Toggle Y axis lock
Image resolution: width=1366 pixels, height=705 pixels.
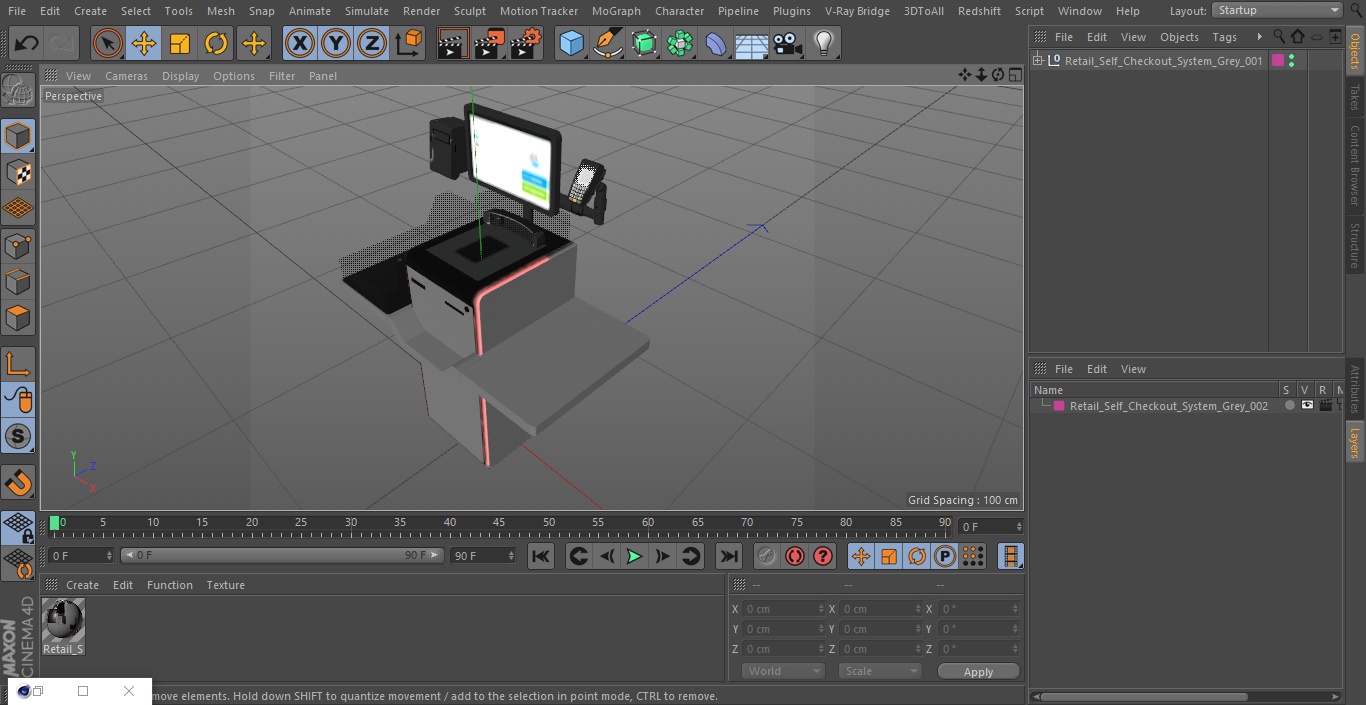pyautogui.click(x=336, y=44)
